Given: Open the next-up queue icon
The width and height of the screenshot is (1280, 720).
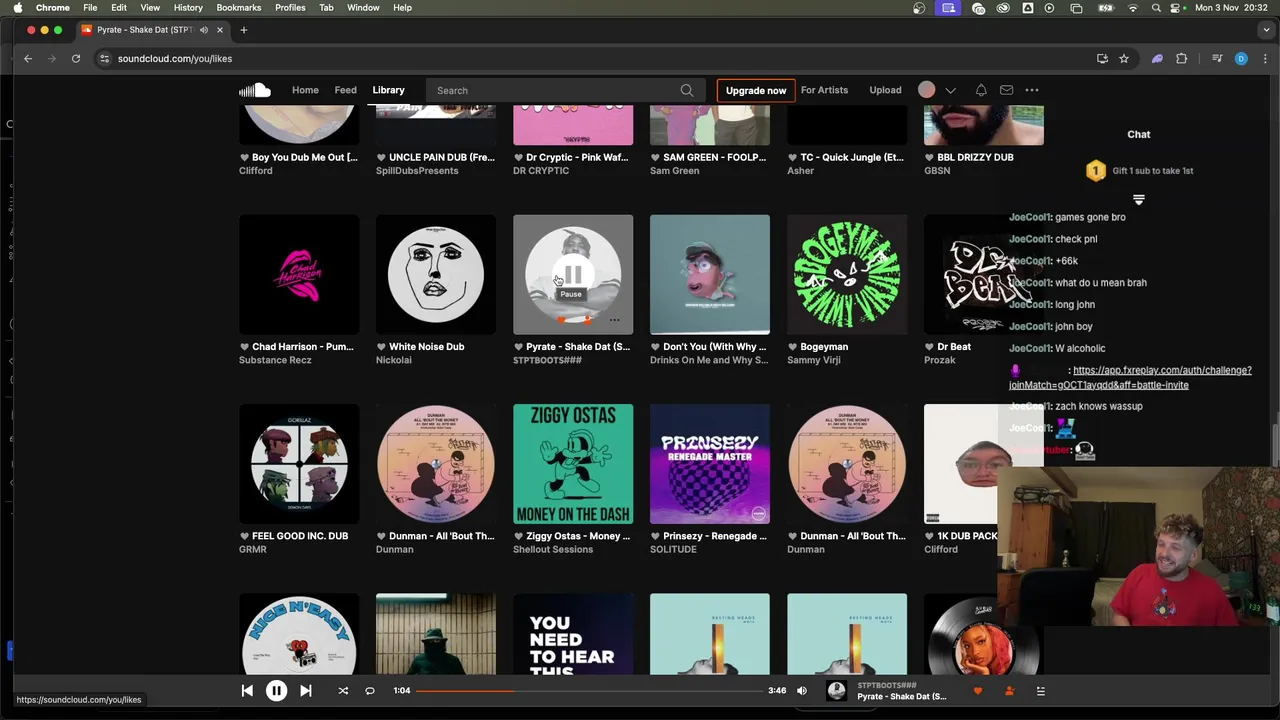Looking at the screenshot, I should (1040, 691).
